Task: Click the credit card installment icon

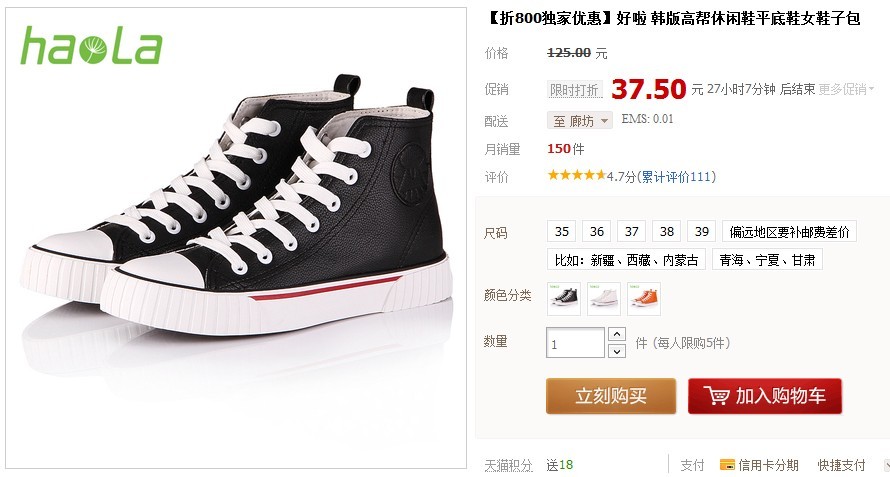Action: click(727, 465)
